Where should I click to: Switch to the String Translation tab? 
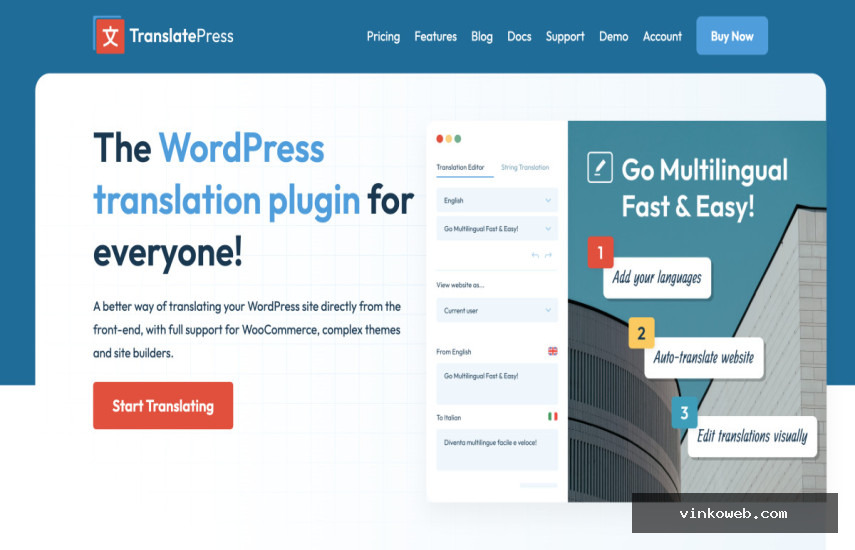[x=525, y=167]
